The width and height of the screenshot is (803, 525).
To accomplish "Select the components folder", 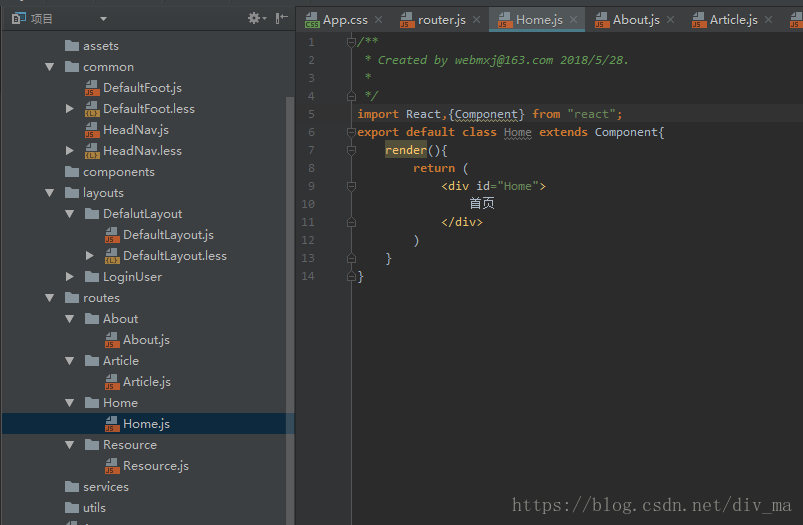I will (110, 172).
